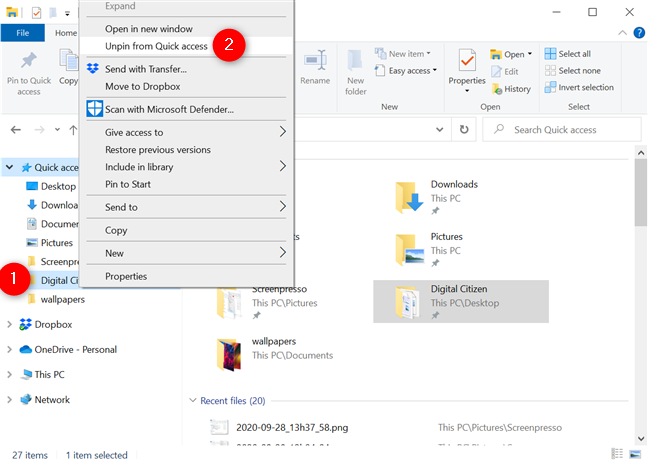Click the vertical scrollbar up arrow
Viewport: 648px width, 464px height.
[x=641, y=153]
